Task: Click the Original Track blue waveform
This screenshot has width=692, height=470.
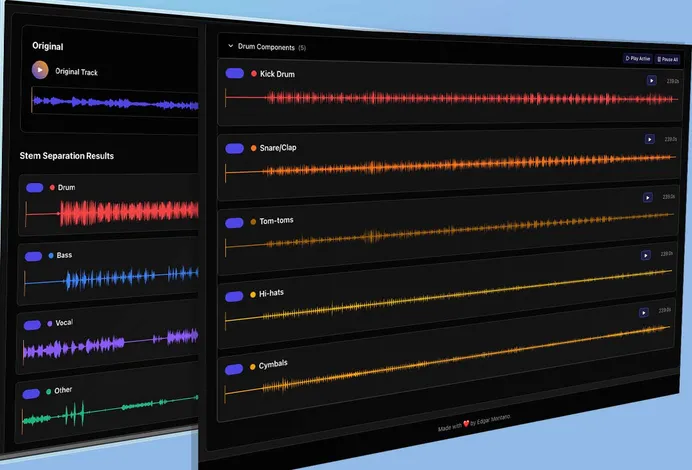Action: click(115, 102)
